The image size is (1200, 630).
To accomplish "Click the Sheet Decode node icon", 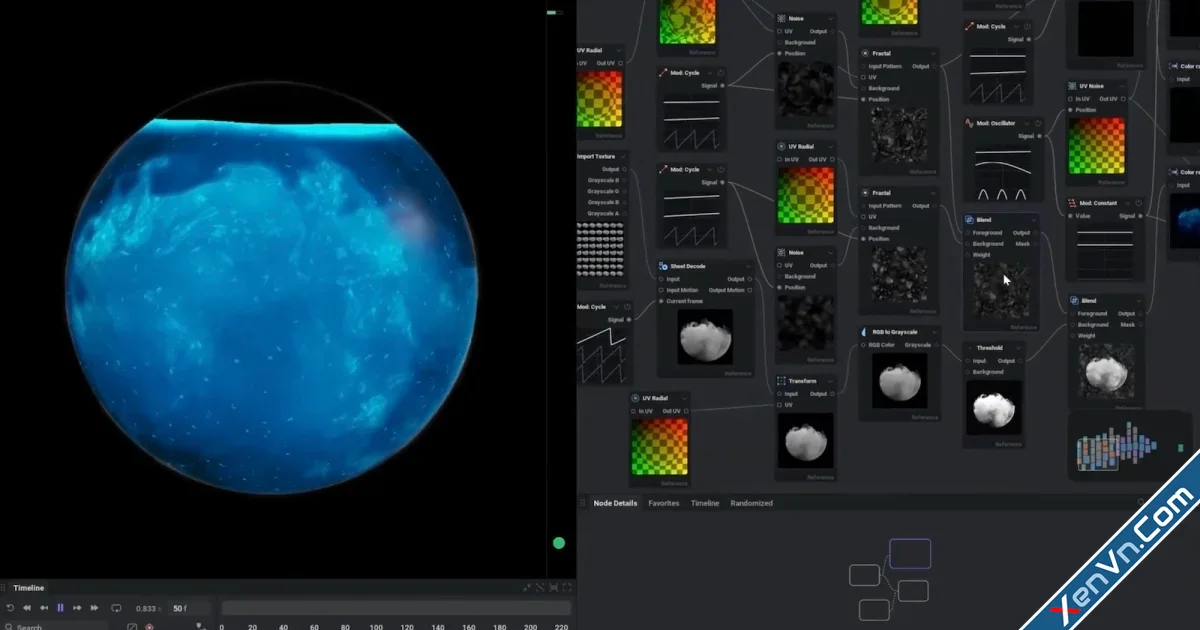I will pos(664,267).
